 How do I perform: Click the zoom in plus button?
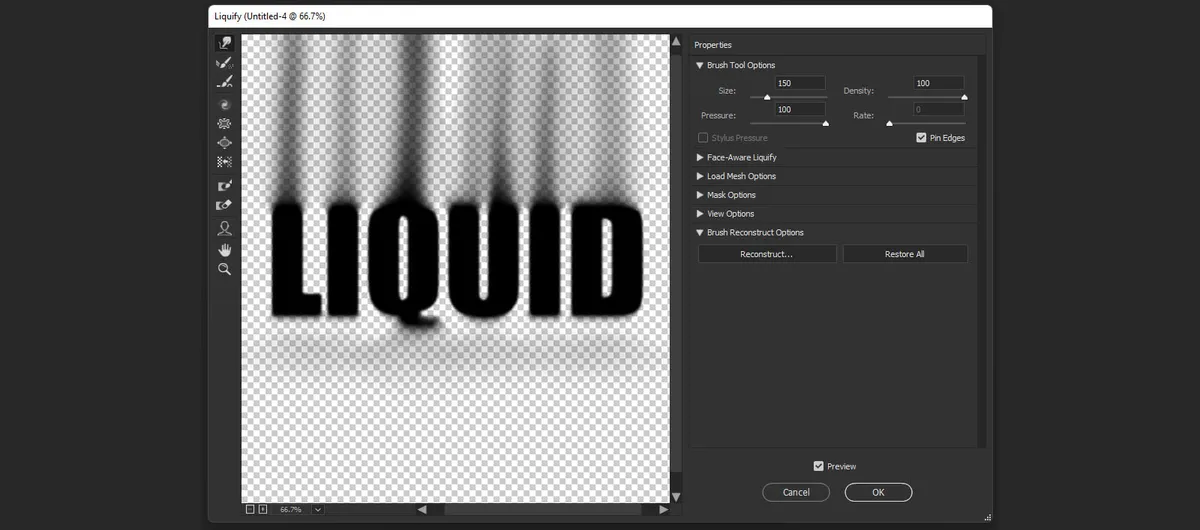263,509
